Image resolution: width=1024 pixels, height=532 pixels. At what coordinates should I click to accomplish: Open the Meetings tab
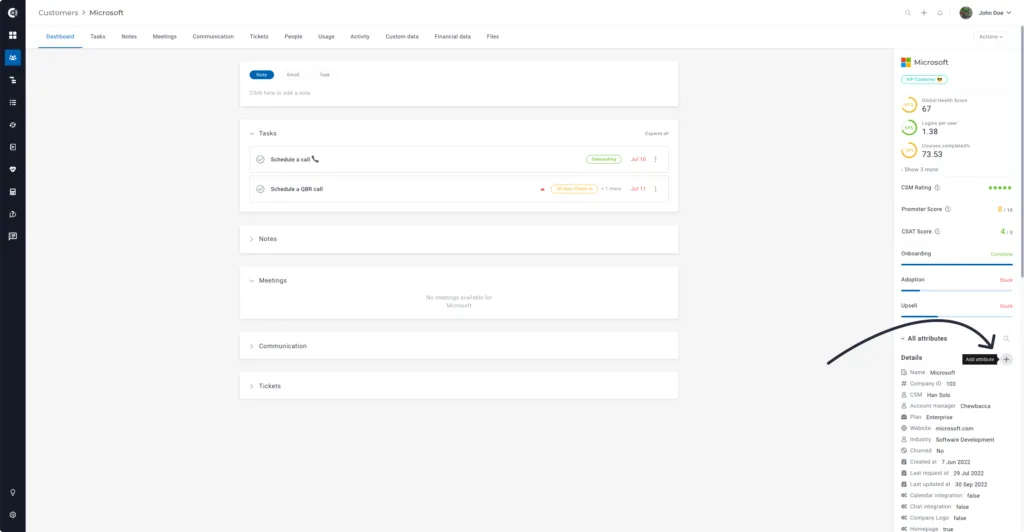pyautogui.click(x=165, y=37)
